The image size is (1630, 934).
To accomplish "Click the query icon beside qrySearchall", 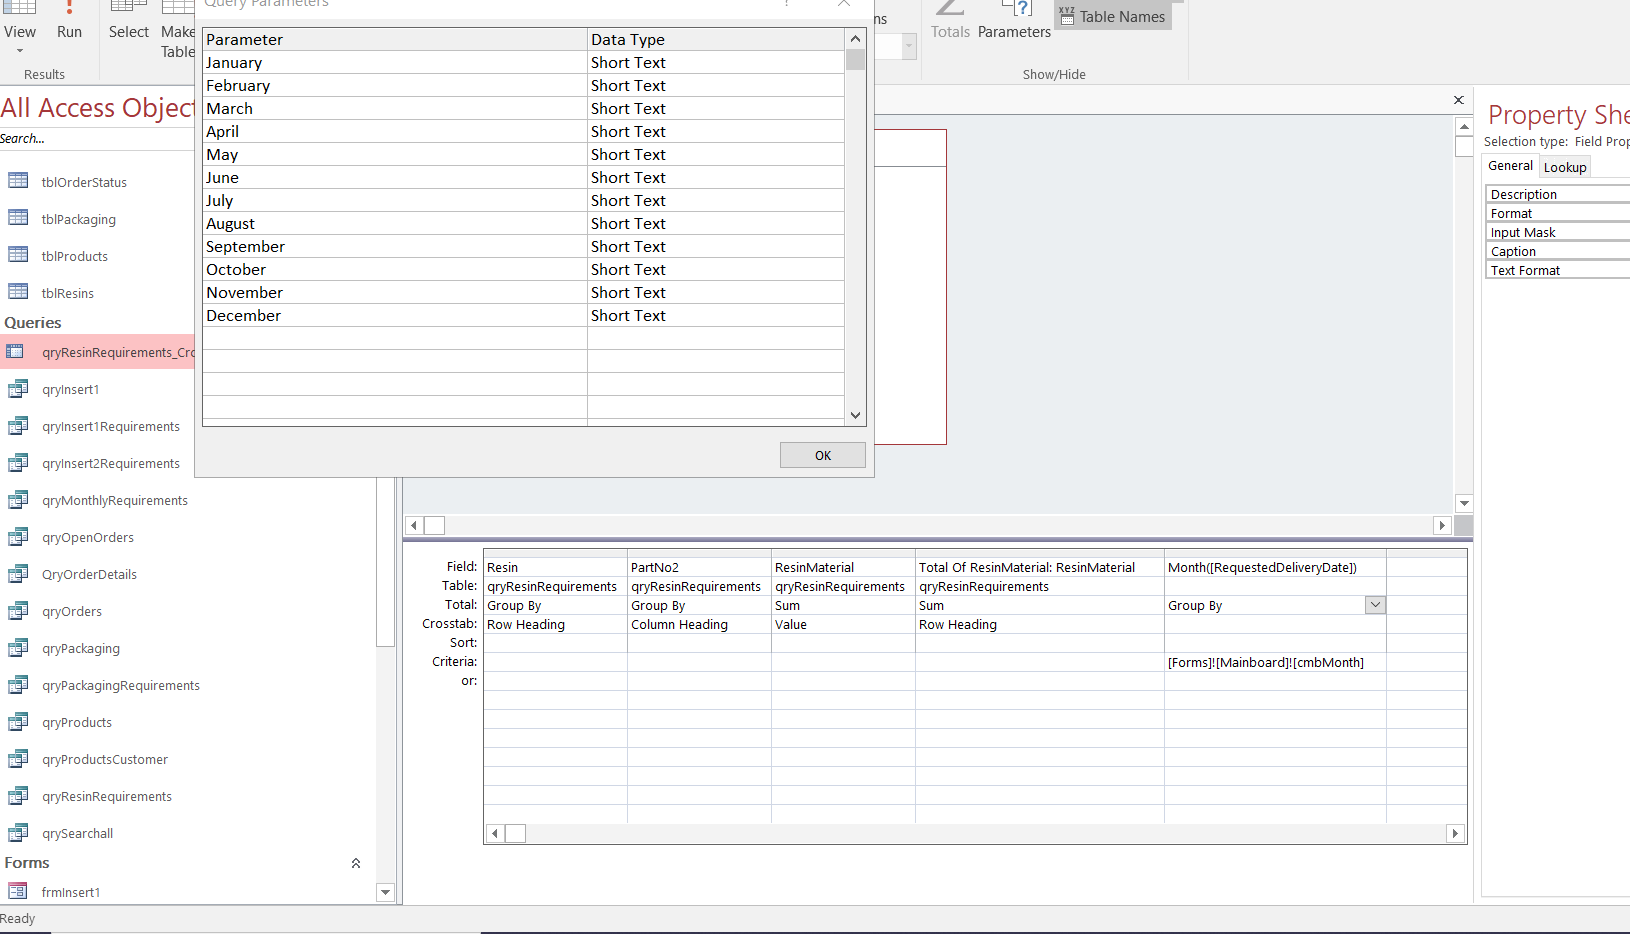I will (x=18, y=833).
